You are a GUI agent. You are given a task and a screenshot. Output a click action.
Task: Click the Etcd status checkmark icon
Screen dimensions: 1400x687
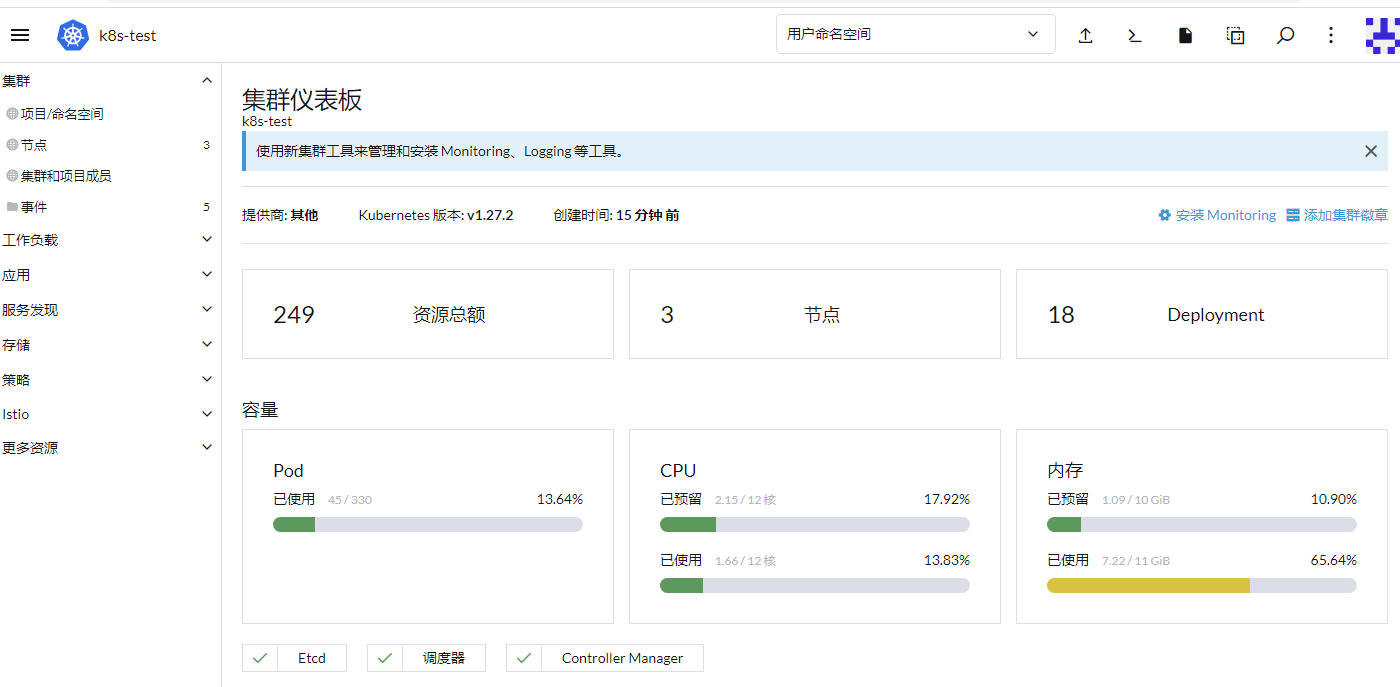pyautogui.click(x=260, y=658)
